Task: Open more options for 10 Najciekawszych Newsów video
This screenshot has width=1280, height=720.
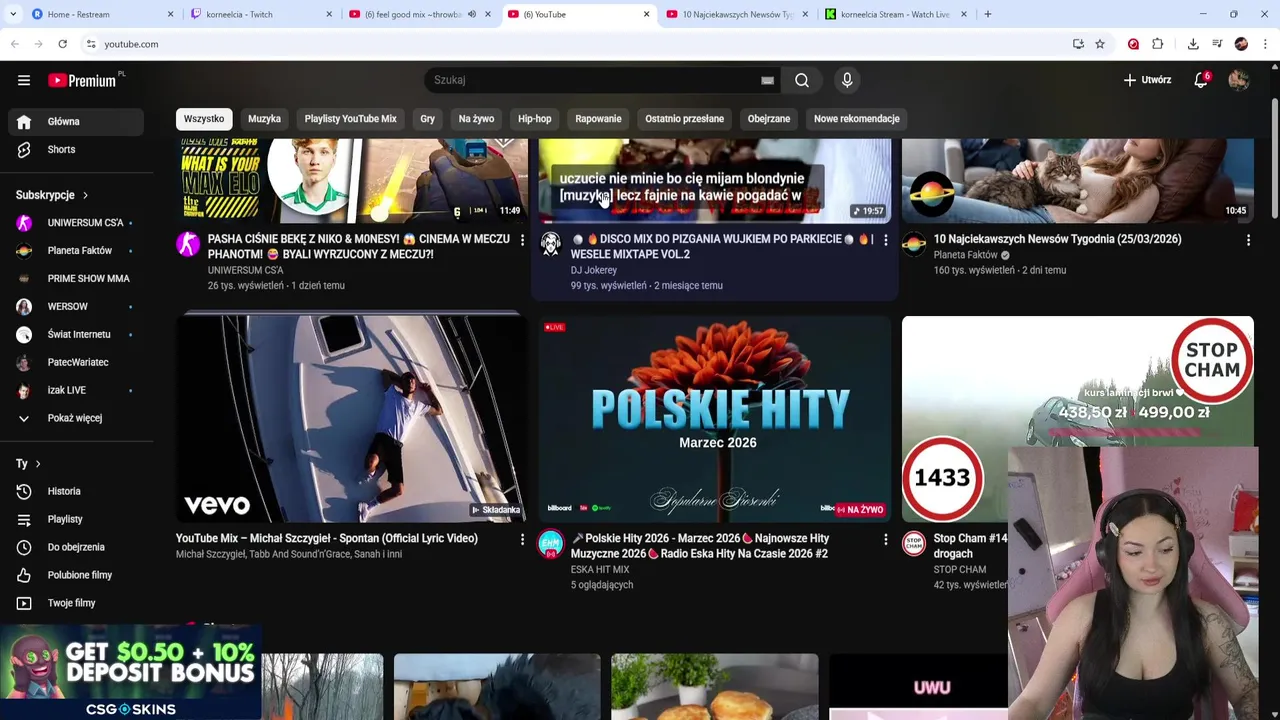Action: click(1248, 240)
